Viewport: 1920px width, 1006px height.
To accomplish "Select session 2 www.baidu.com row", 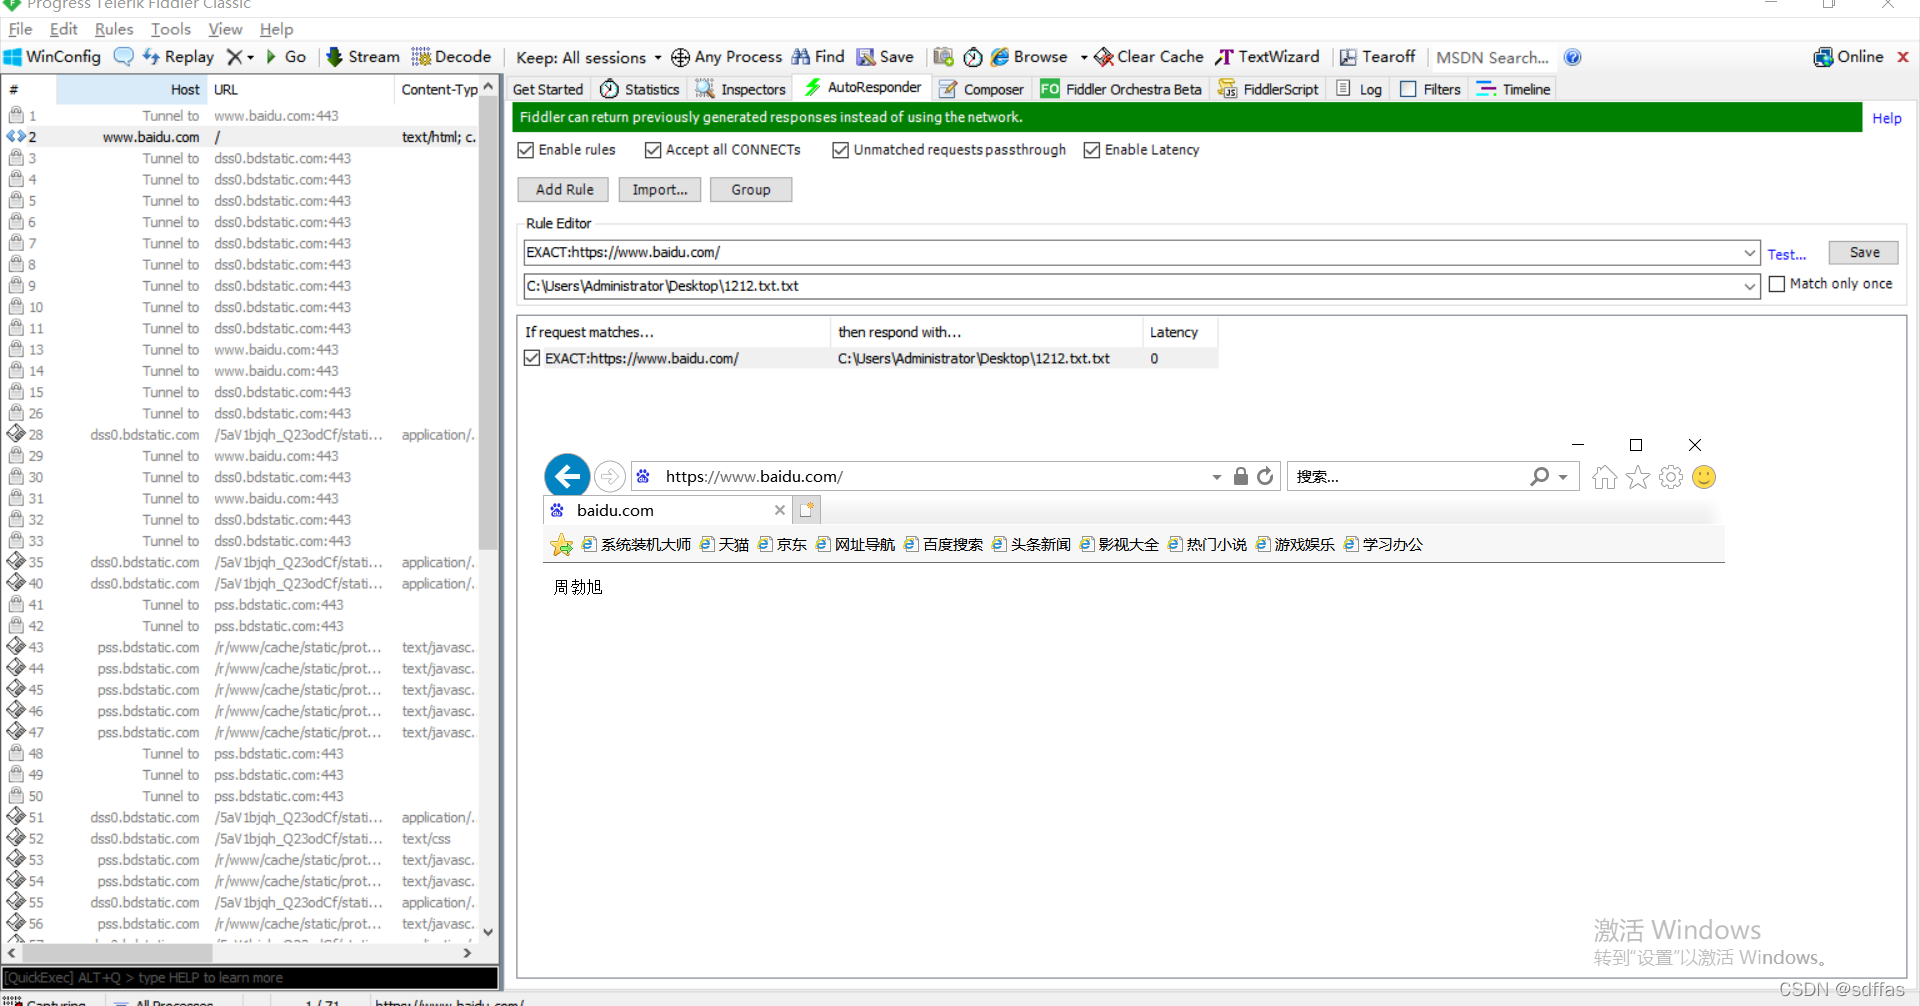I will pos(240,137).
